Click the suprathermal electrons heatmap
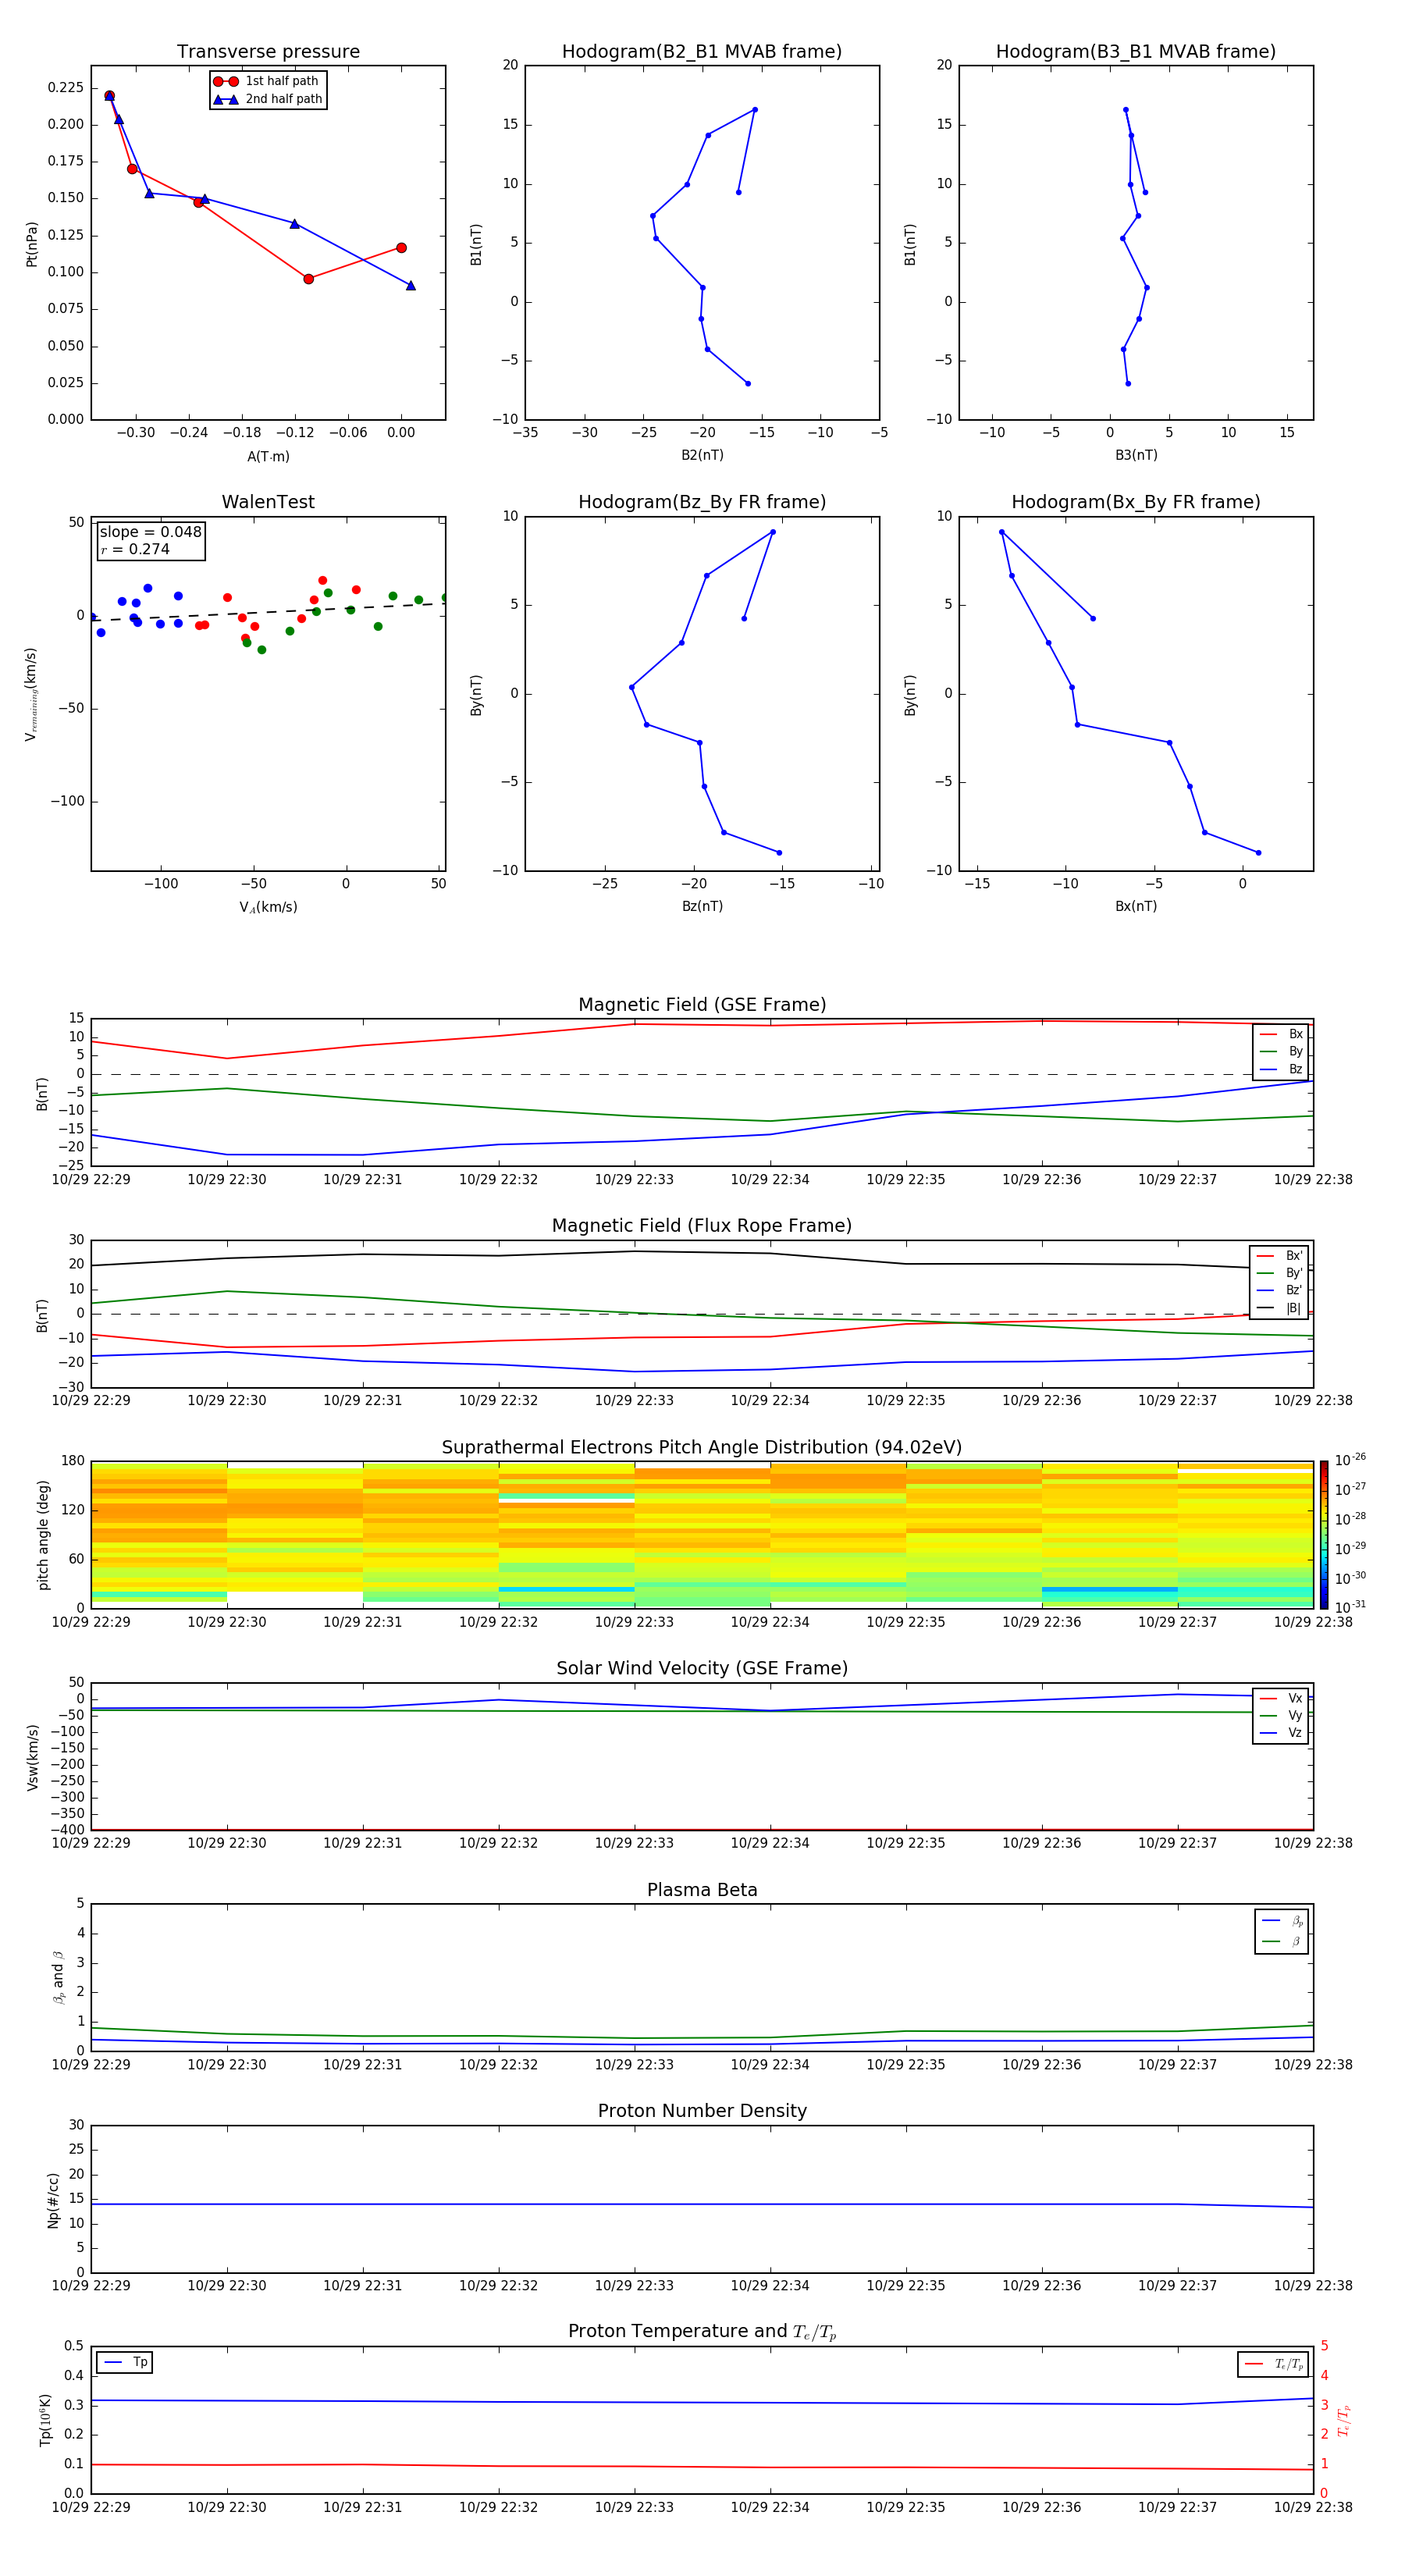Screen dimensions: 1405x2576 point(702,1534)
